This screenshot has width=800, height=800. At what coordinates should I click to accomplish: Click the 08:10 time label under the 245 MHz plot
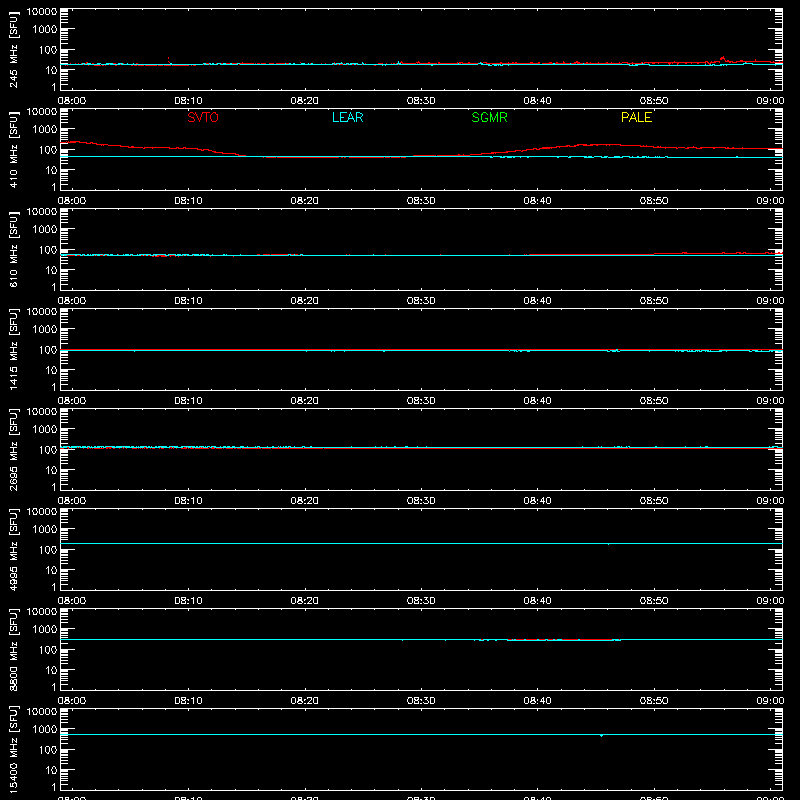[188, 101]
